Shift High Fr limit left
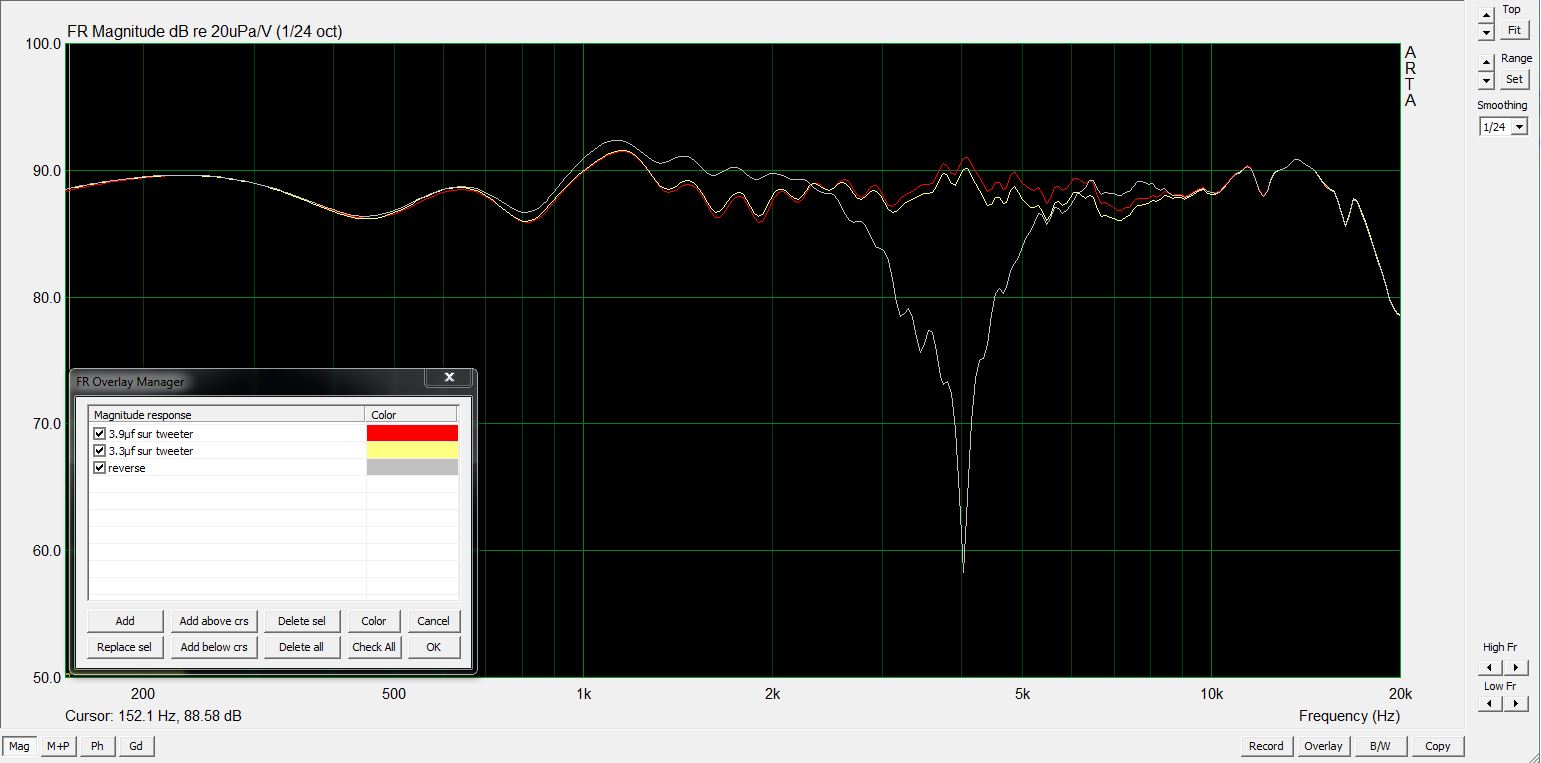1541x763 pixels. click(1489, 668)
